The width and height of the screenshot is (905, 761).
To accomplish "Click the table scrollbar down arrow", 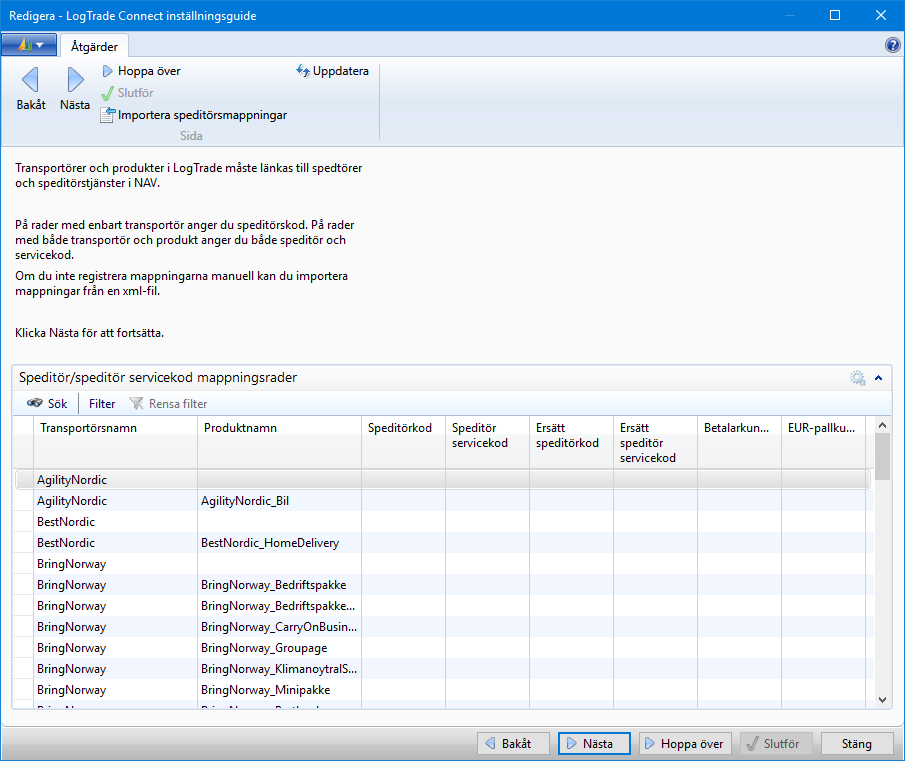I will tap(882, 700).
